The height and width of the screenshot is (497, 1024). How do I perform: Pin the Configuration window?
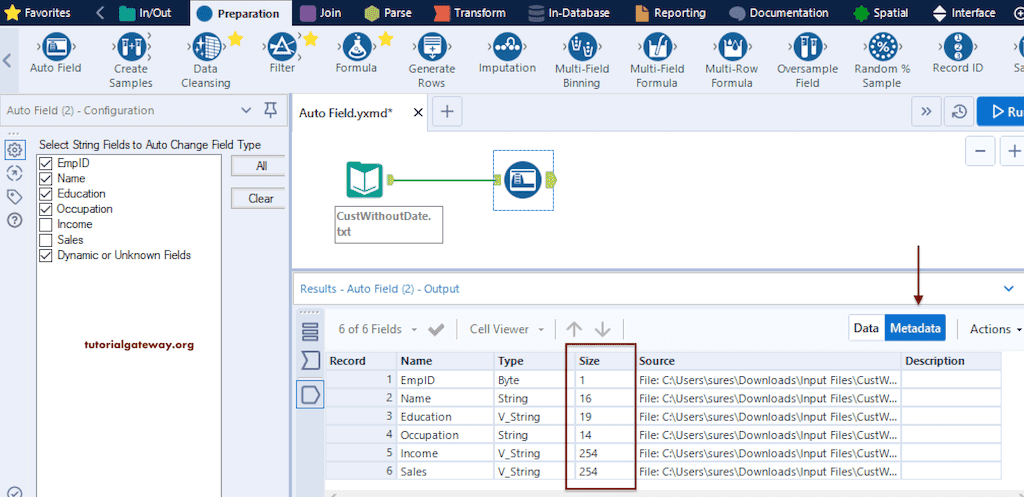click(x=270, y=110)
